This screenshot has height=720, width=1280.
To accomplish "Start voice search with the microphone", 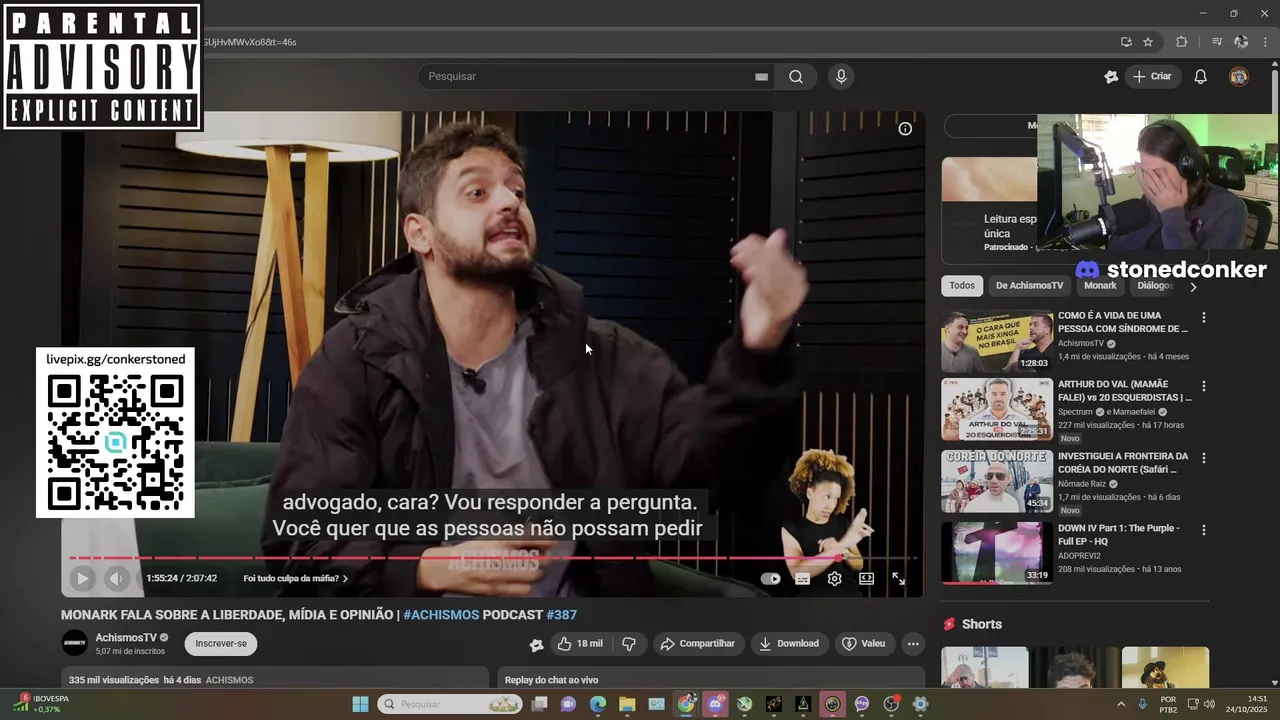I will (x=841, y=76).
